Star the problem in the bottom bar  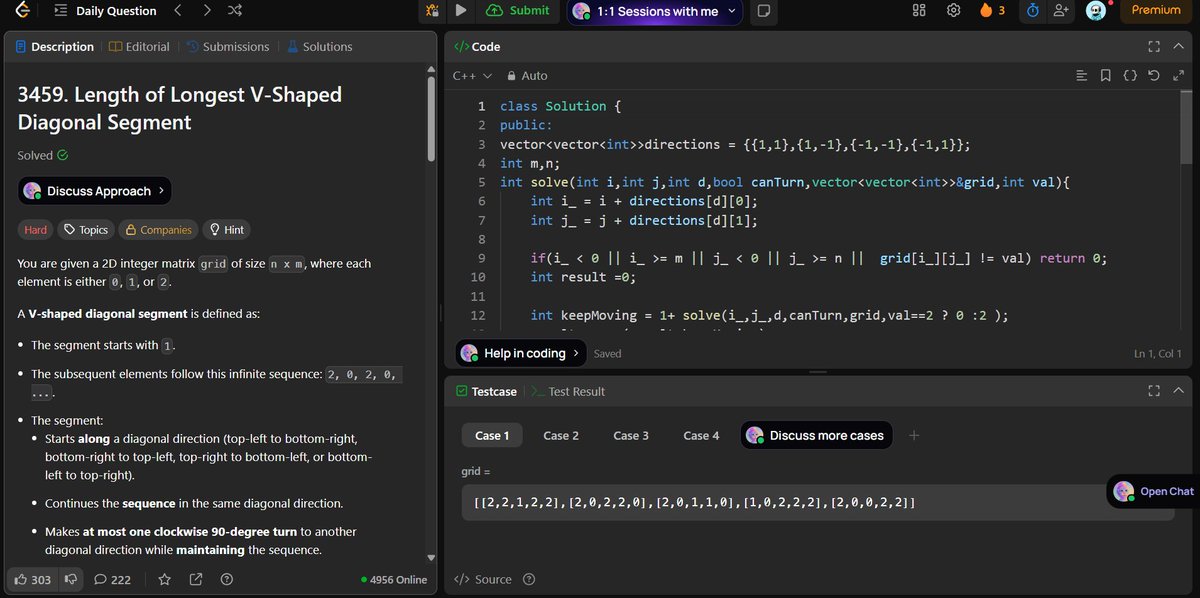(164, 578)
